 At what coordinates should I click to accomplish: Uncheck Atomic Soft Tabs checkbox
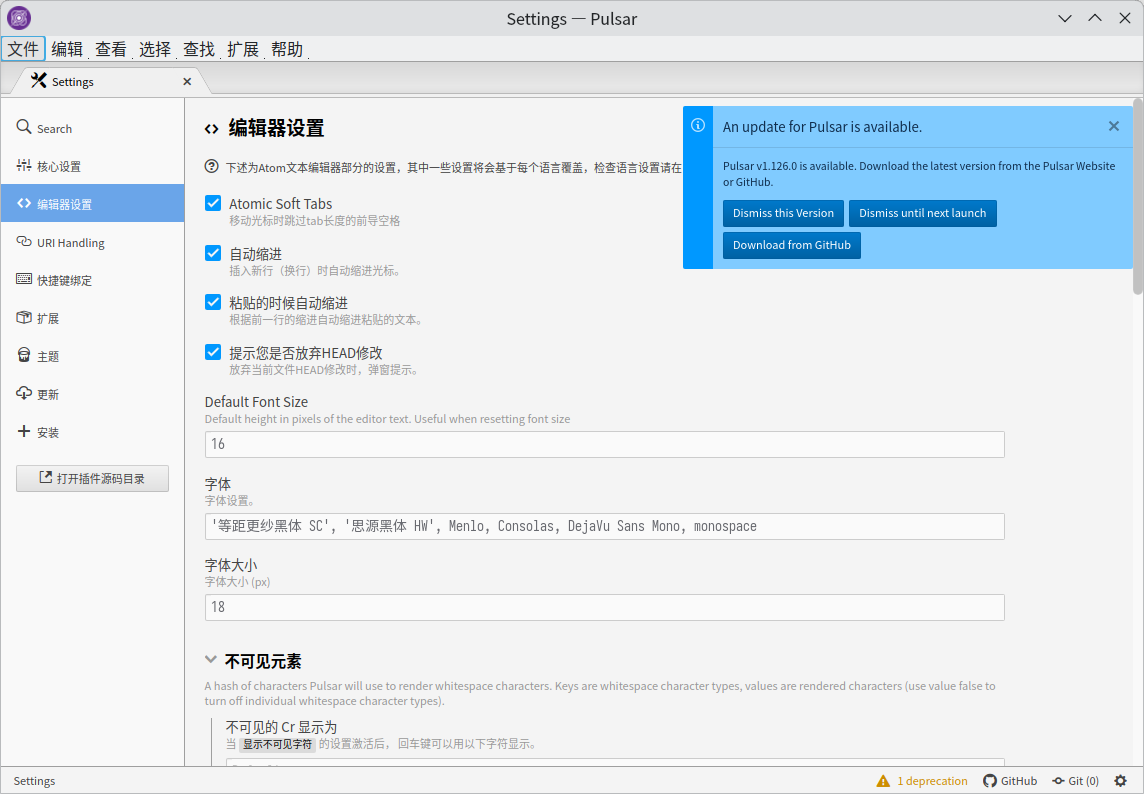pyautogui.click(x=213, y=203)
